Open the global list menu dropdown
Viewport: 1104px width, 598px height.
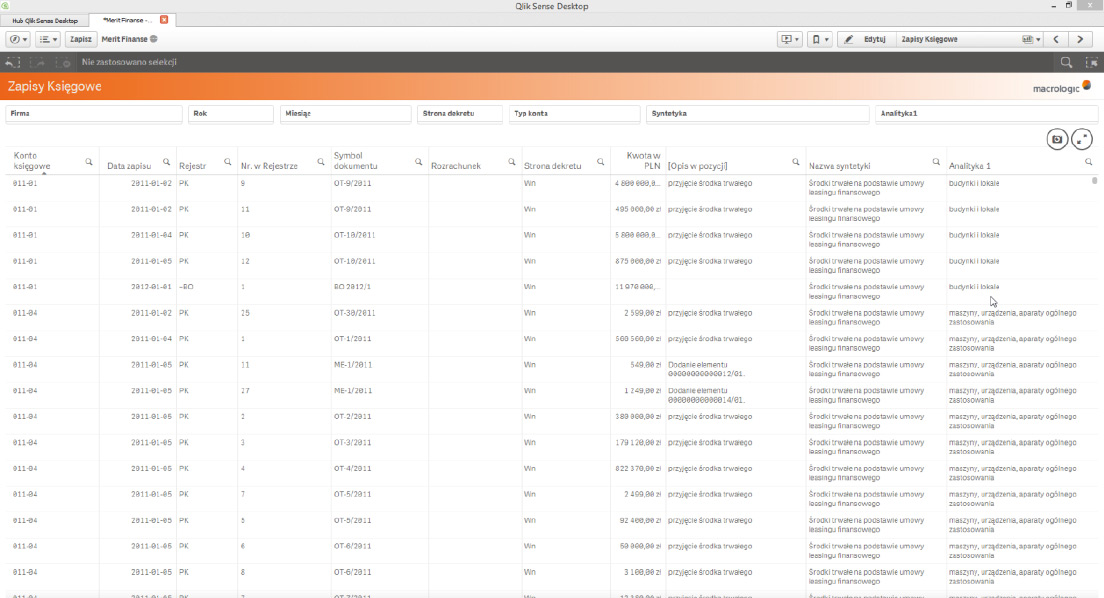(47, 39)
